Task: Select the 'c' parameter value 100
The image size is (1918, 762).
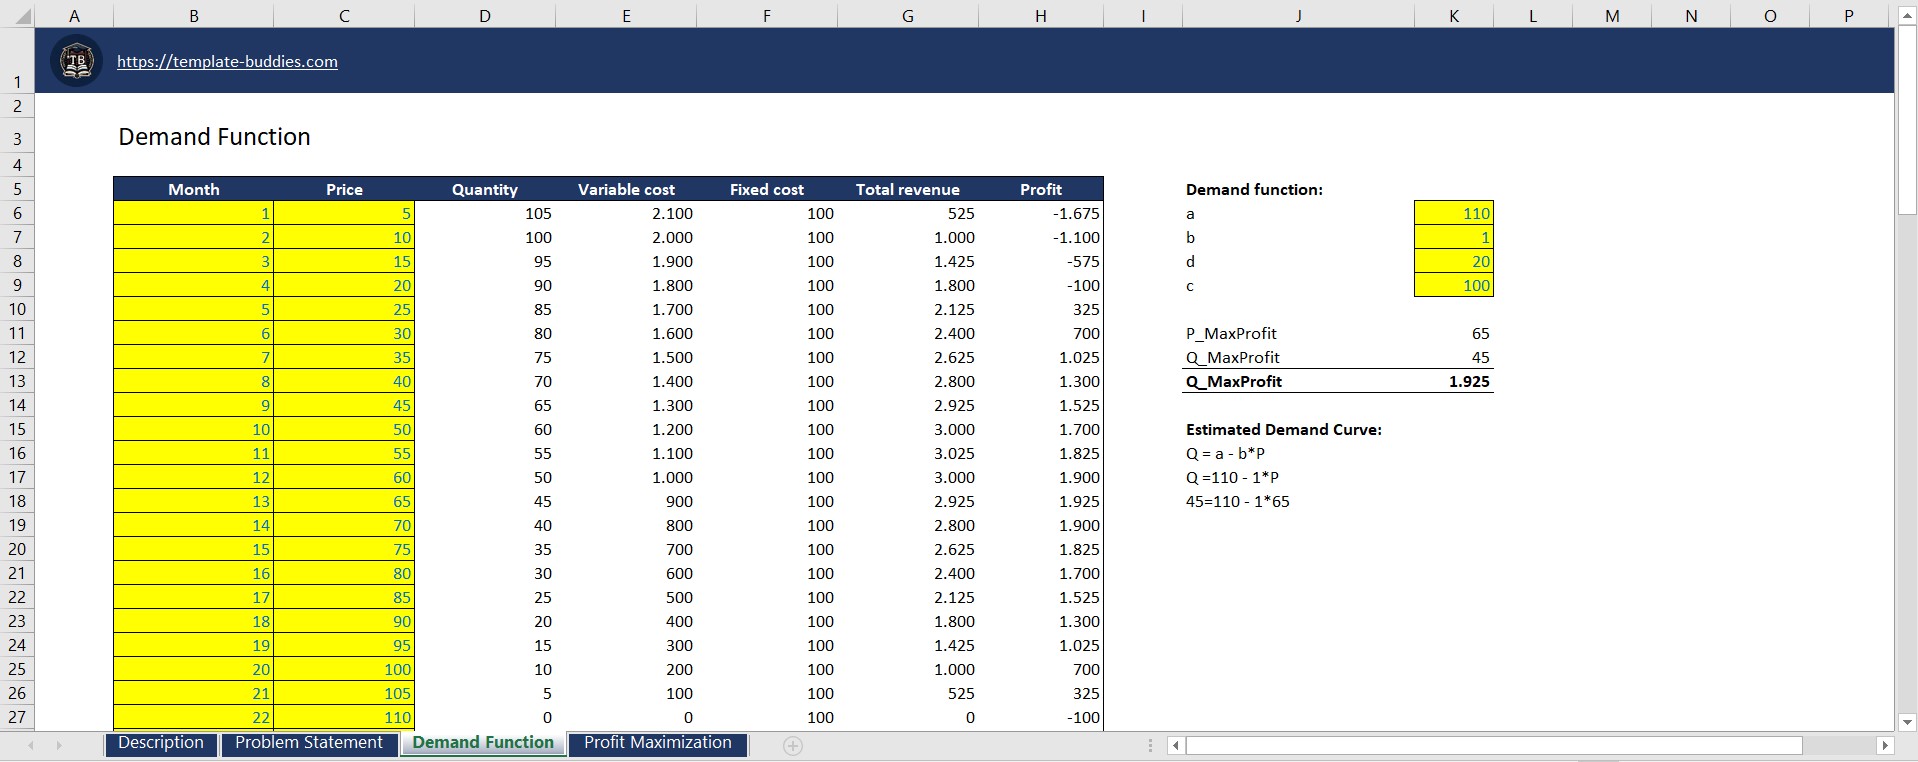Action: click(x=1454, y=285)
